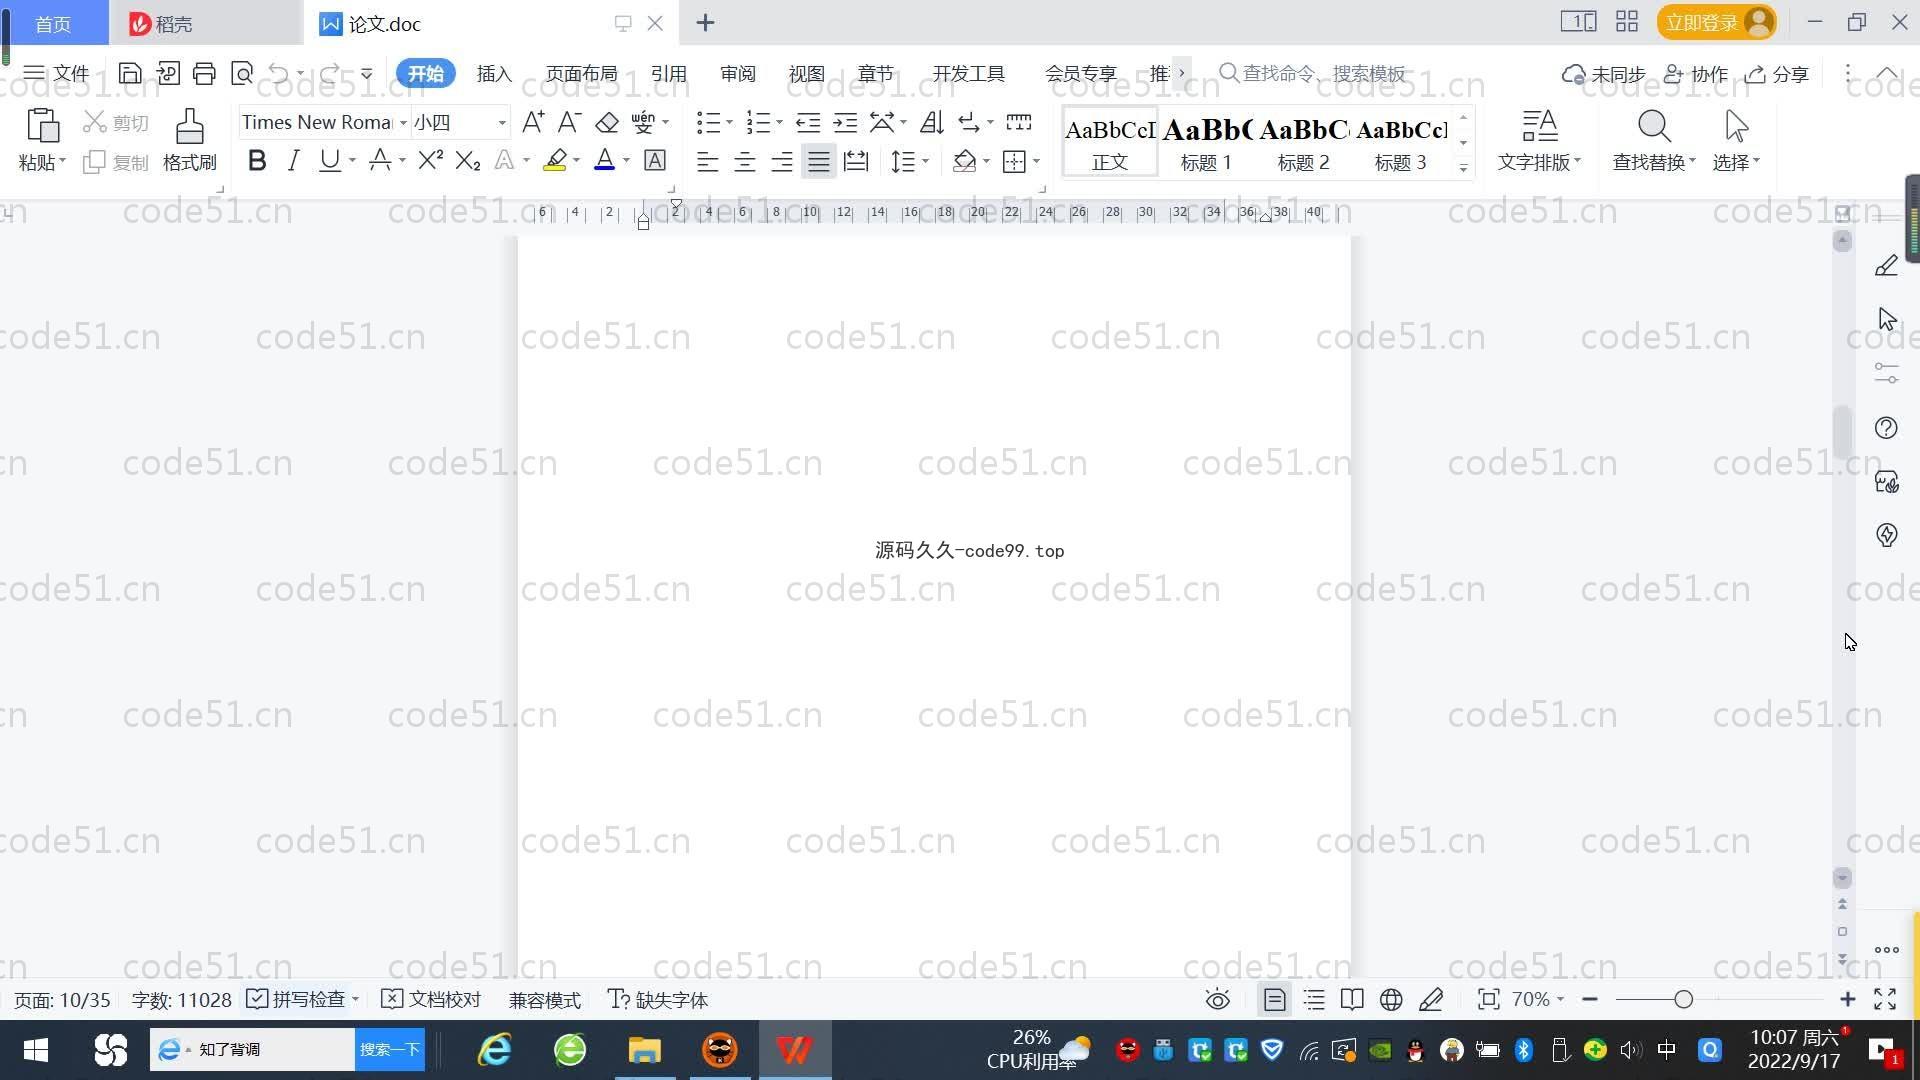Apply Superscript formatting
The height and width of the screenshot is (1080, 1920).
tap(430, 160)
